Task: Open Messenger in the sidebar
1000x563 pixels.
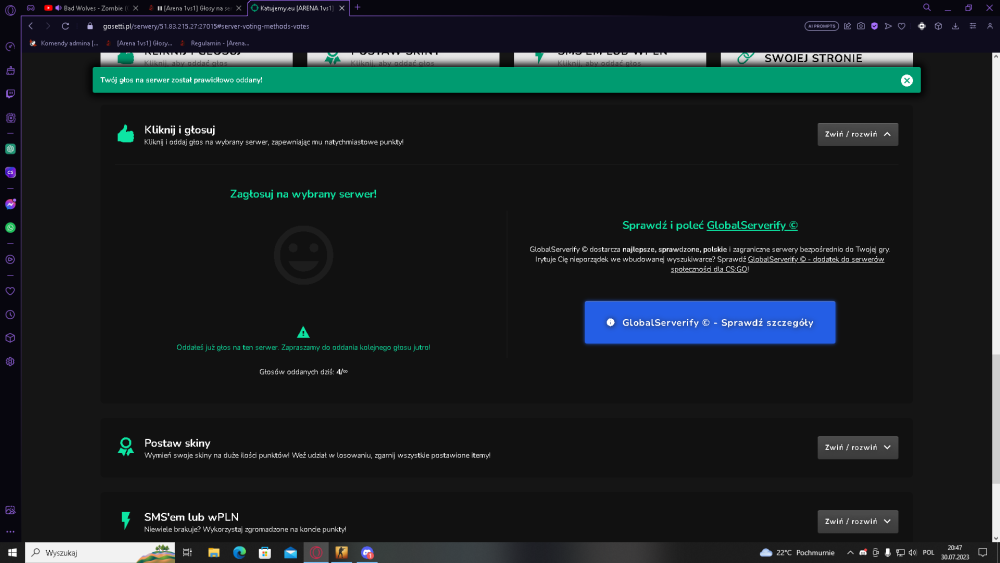Action: pos(10,204)
